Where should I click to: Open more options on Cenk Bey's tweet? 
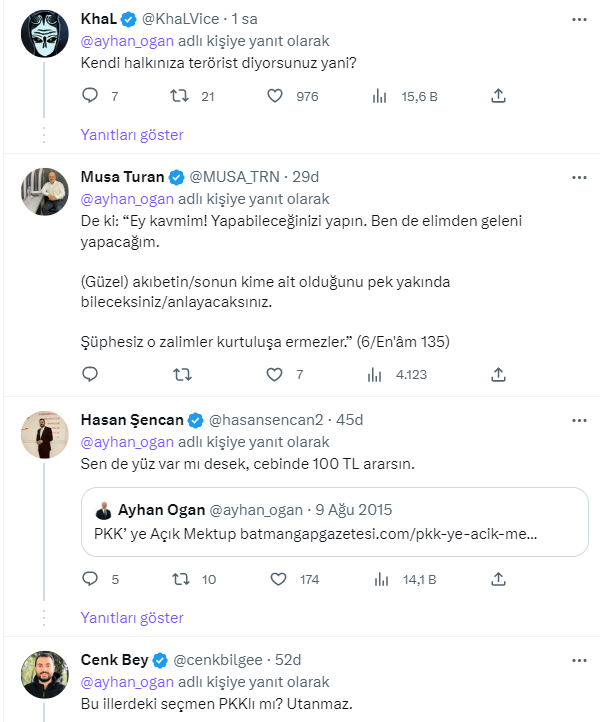pyautogui.click(x=579, y=660)
